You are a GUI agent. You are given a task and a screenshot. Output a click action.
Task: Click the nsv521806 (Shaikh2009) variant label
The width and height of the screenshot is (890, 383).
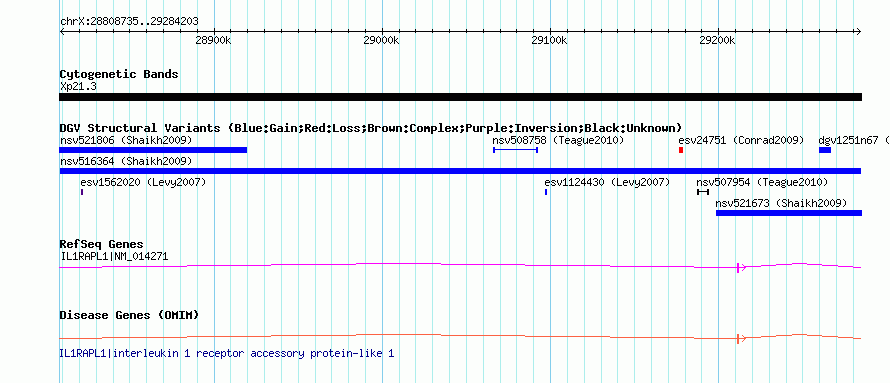pyautogui.click(x=126, y=140)
